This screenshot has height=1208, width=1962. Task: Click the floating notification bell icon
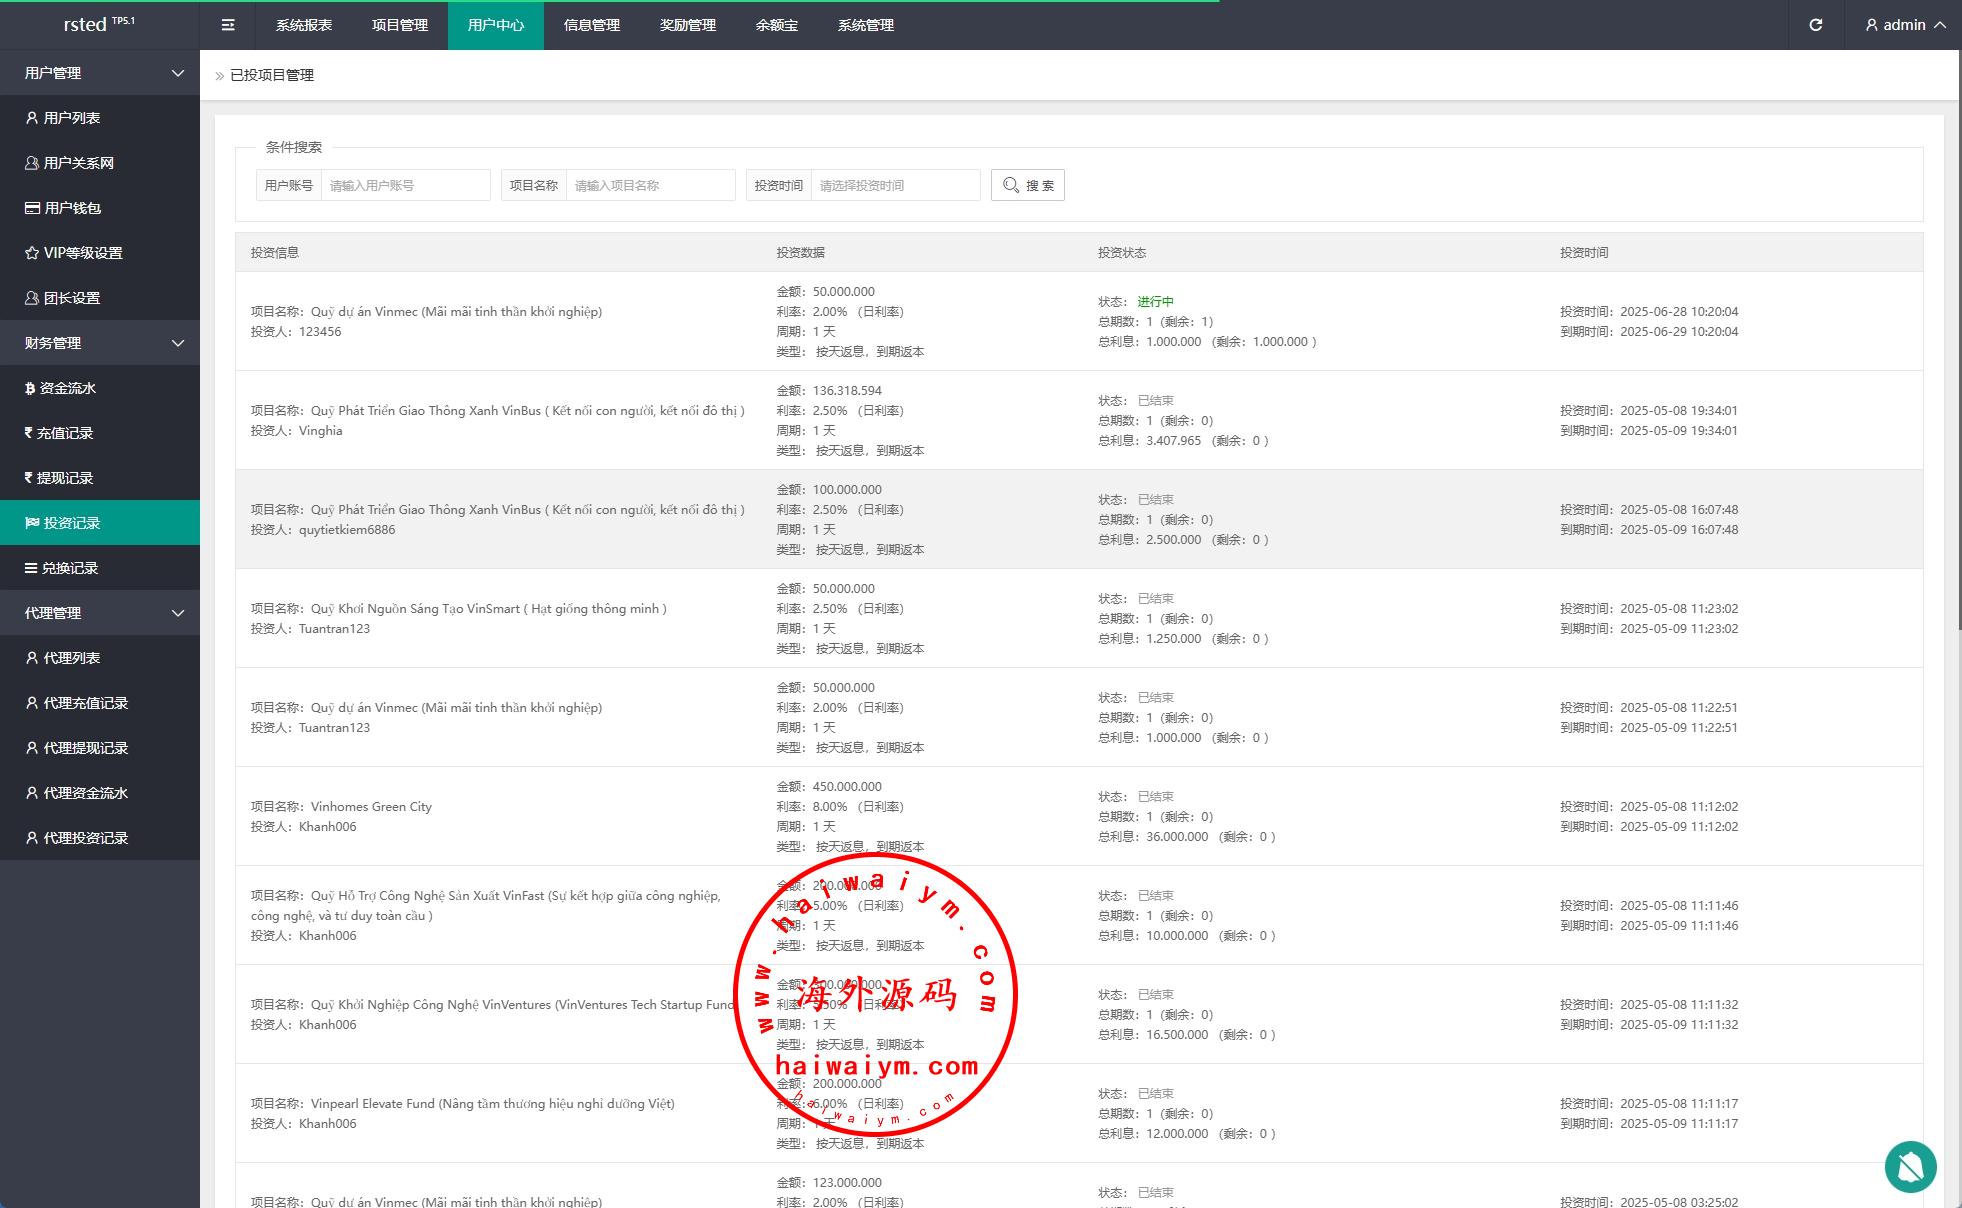tap(1910, 1166)
